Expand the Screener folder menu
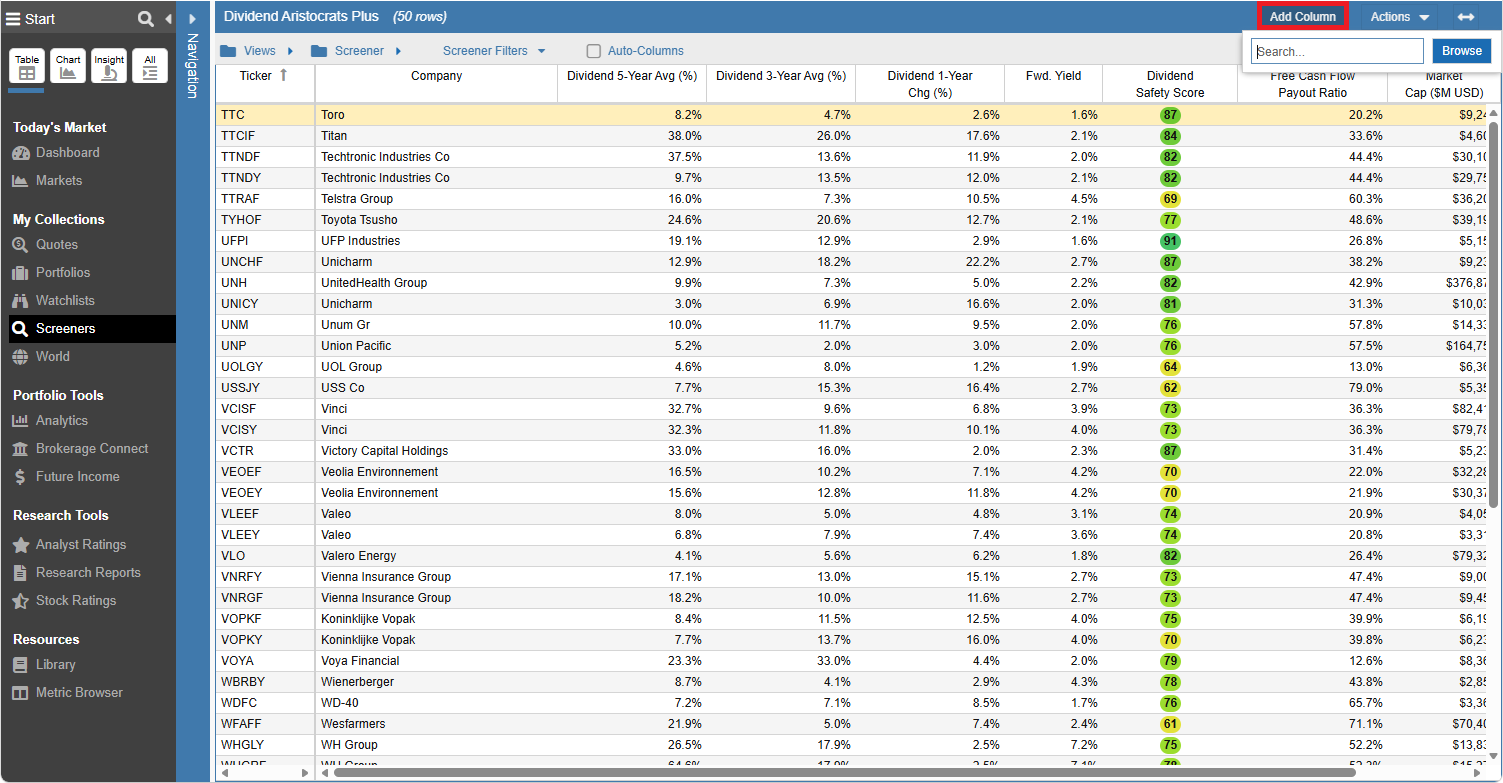 coord(357,51)
